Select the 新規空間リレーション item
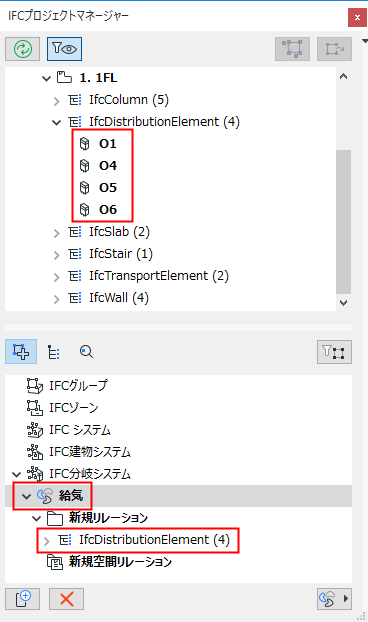This screenshot has width=368, height=622. point(121,562)
